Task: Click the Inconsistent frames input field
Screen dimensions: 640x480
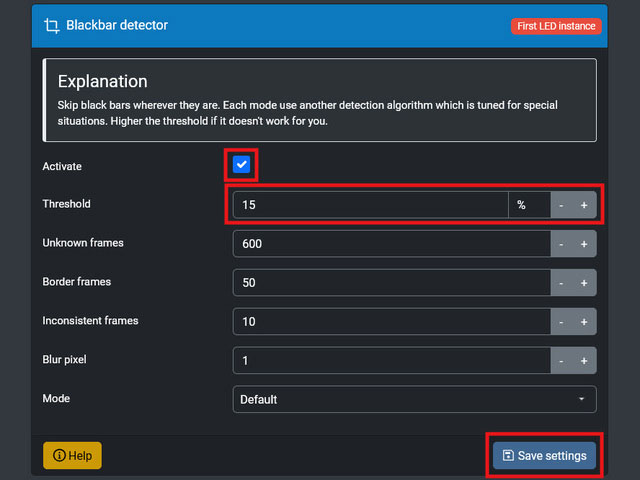Action: tap(390, 322)
